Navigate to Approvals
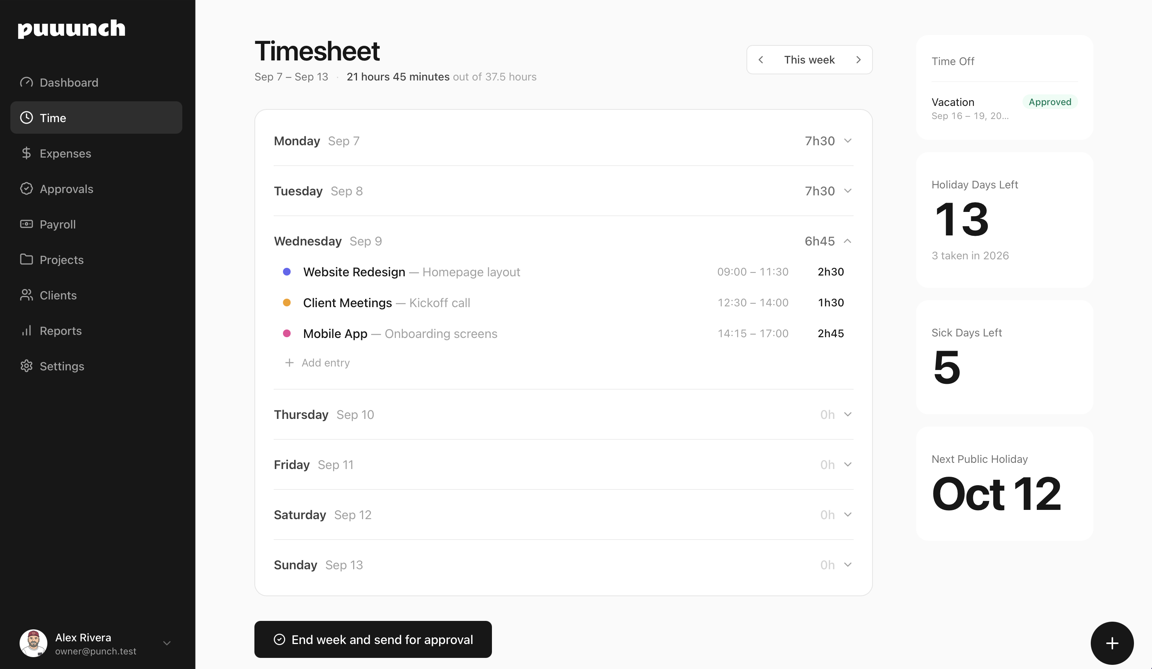The width and height of the screenshot is (1152, 669). pyautogui.click(x=96, y=189)
